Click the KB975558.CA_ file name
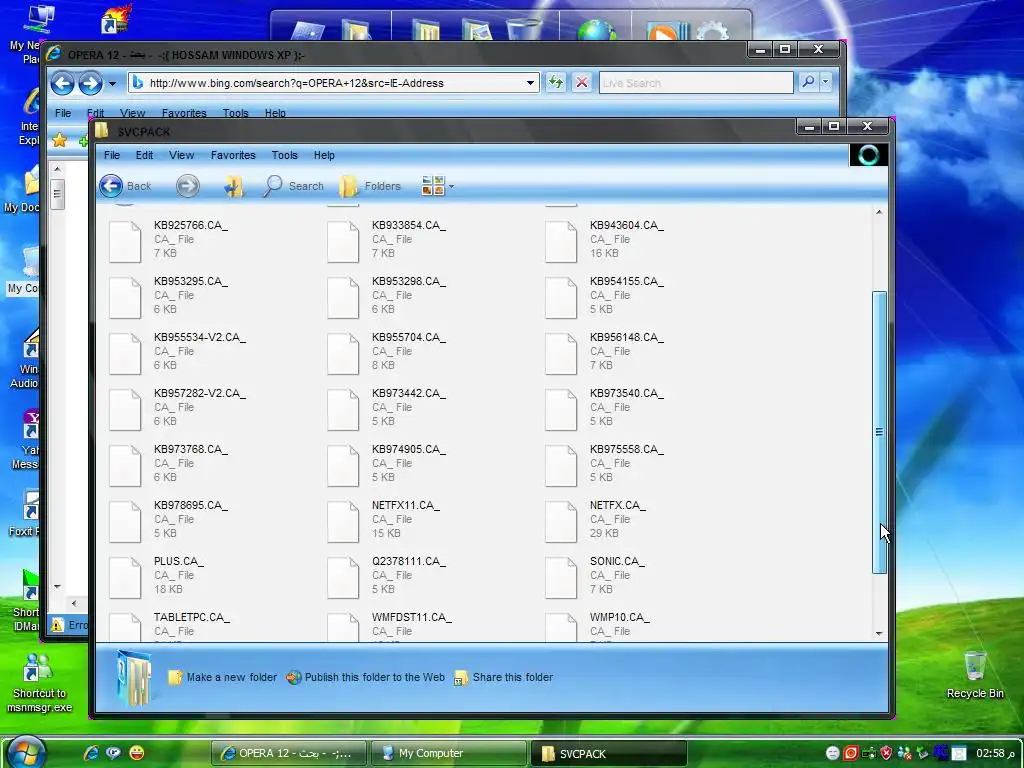Screen dimensions: 1024x768 [x=627, y=450]
